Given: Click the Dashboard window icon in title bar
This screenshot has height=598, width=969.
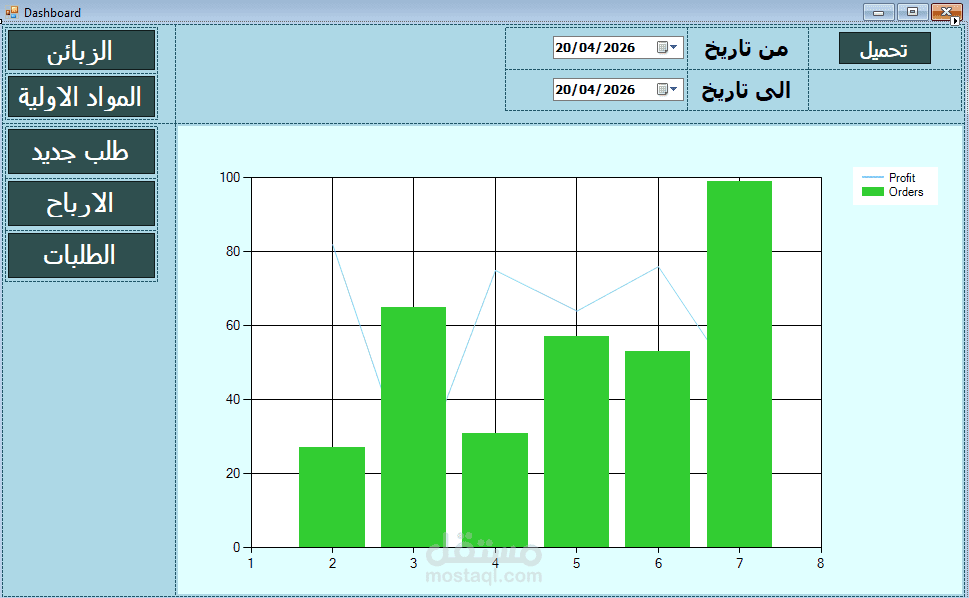Looking at the screenshot, I should tap(11, 12).
